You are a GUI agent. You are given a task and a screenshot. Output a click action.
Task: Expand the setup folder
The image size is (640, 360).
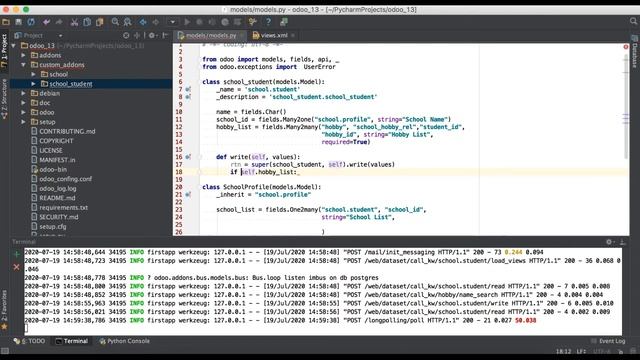click(x=24, y=122)
